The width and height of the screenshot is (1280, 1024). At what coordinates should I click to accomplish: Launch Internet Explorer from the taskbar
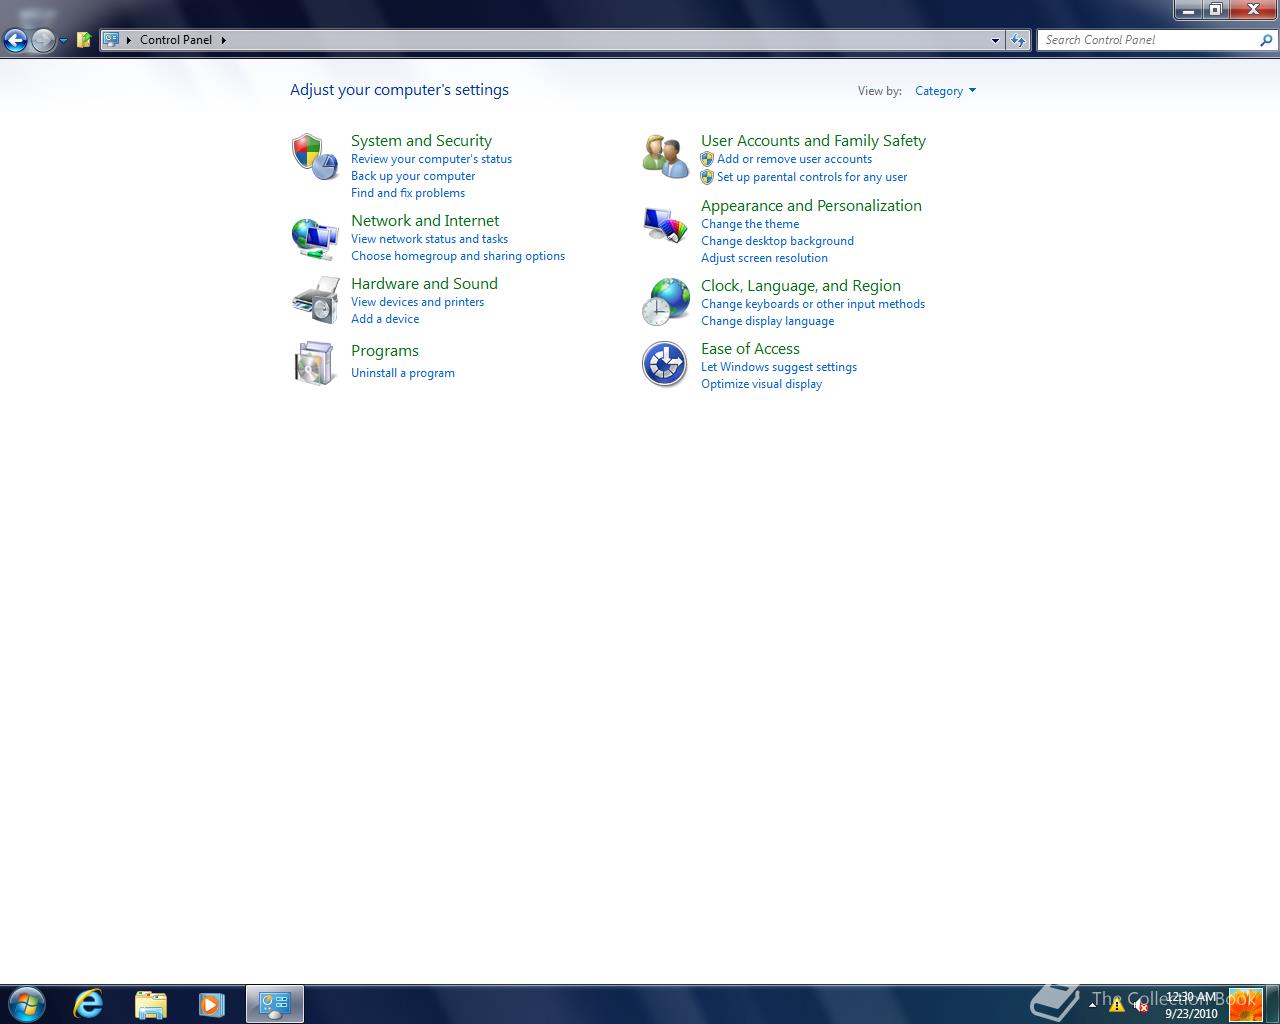(88, 1004)
